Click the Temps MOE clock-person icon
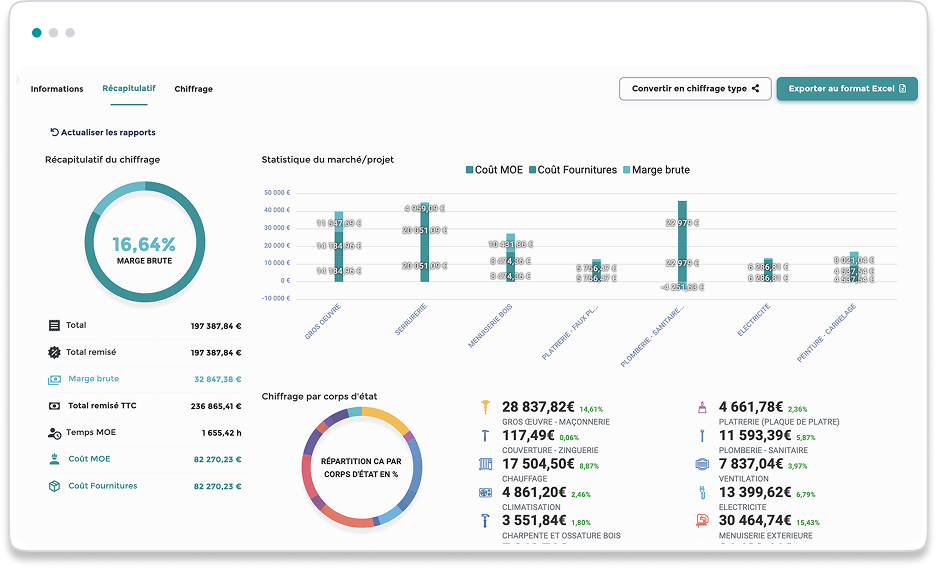This screenshot has width=937, height=568. point(54,433)
